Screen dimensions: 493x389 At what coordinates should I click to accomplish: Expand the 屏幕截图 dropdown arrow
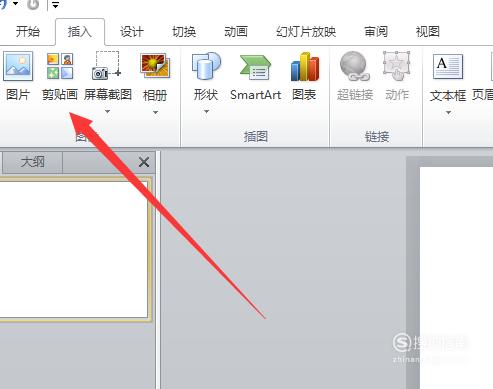coord(107,111)
